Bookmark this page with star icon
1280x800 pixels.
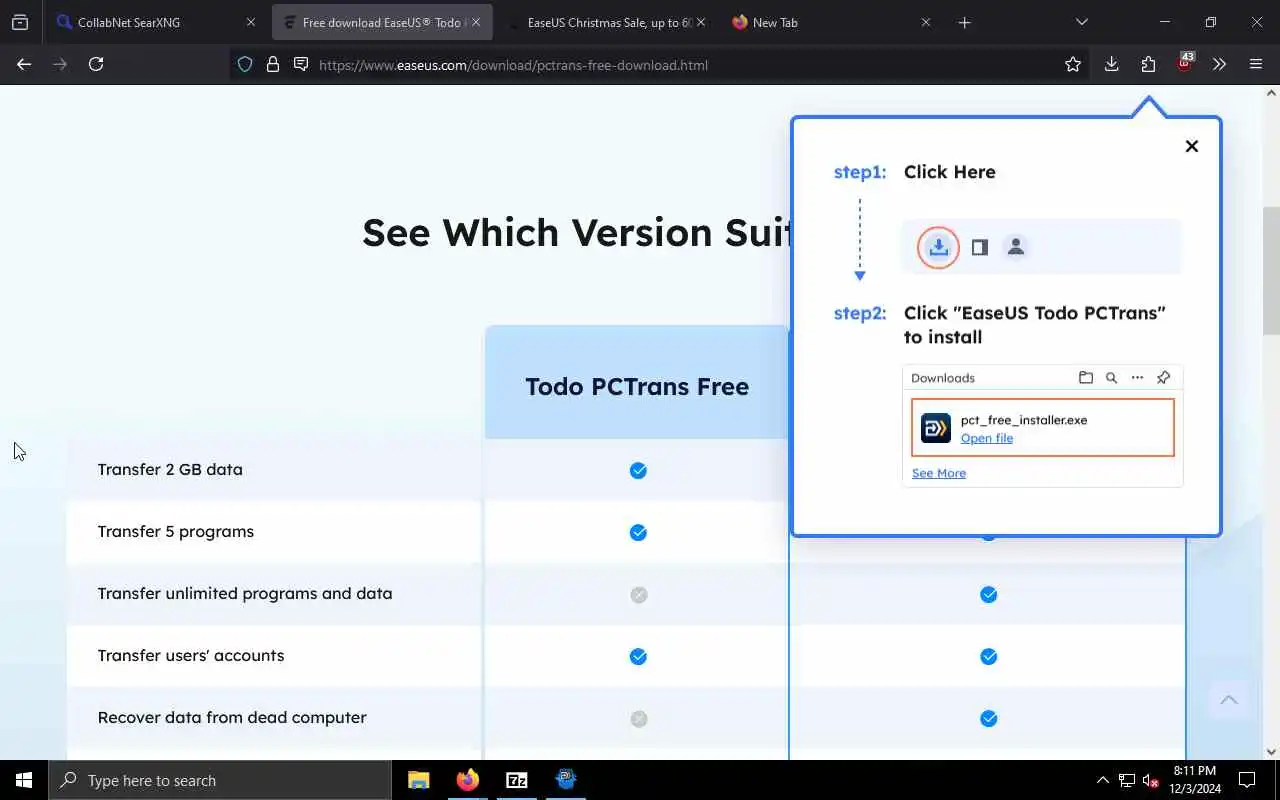(1073, 64)
